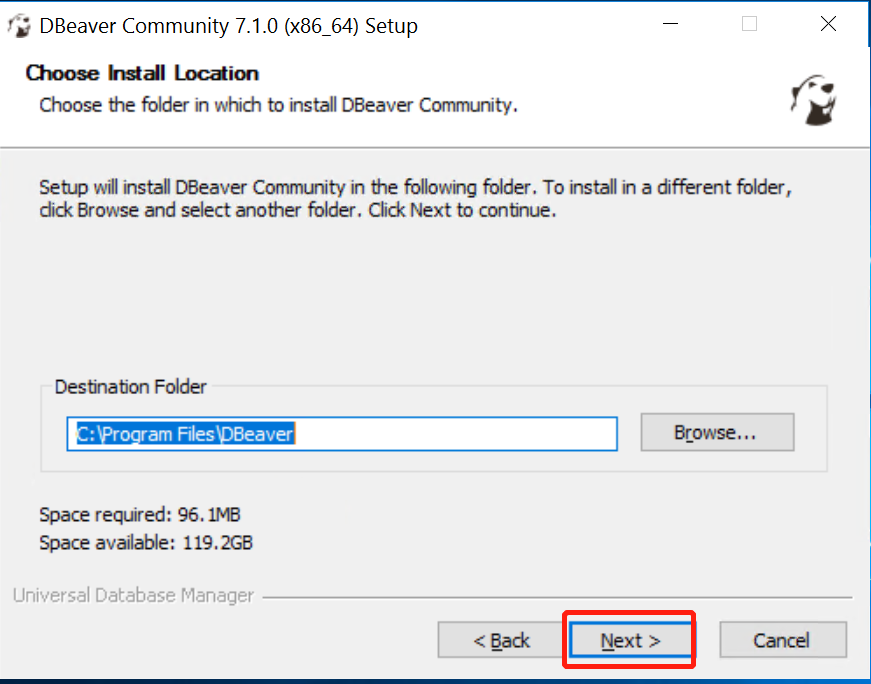
Task: Cancel the DBeaver installation
Action: coord(783,640)
